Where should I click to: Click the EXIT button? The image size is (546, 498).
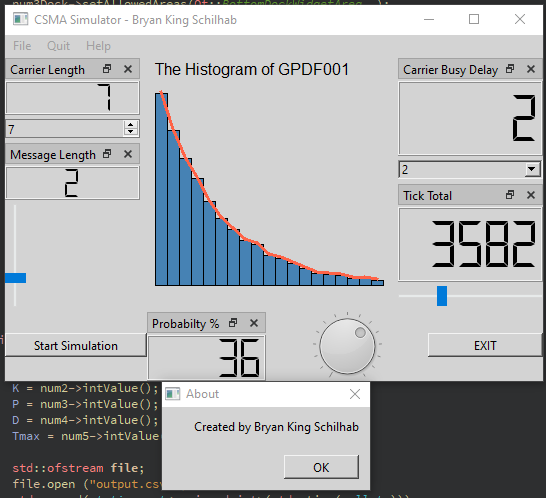click(x=485, y=345)
